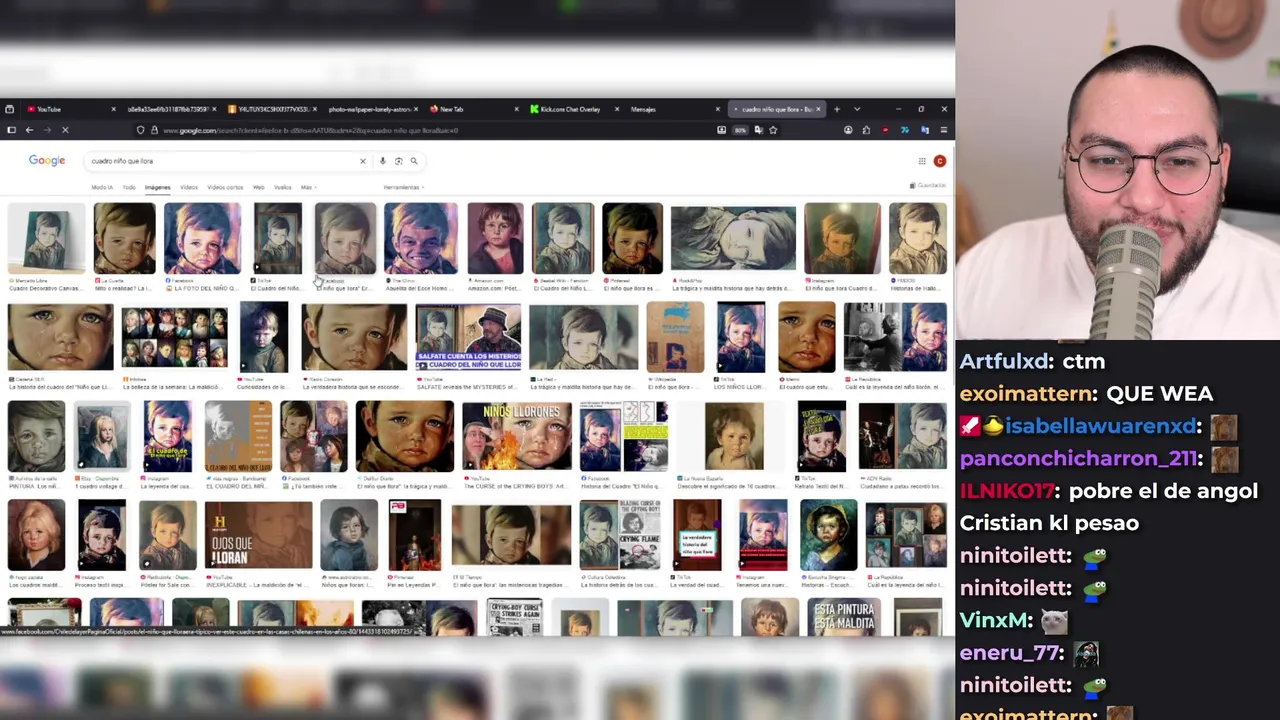The image size is (1280, 720).
Task: Open the Firefox hamburger application menu
Action: click(943, 130)
